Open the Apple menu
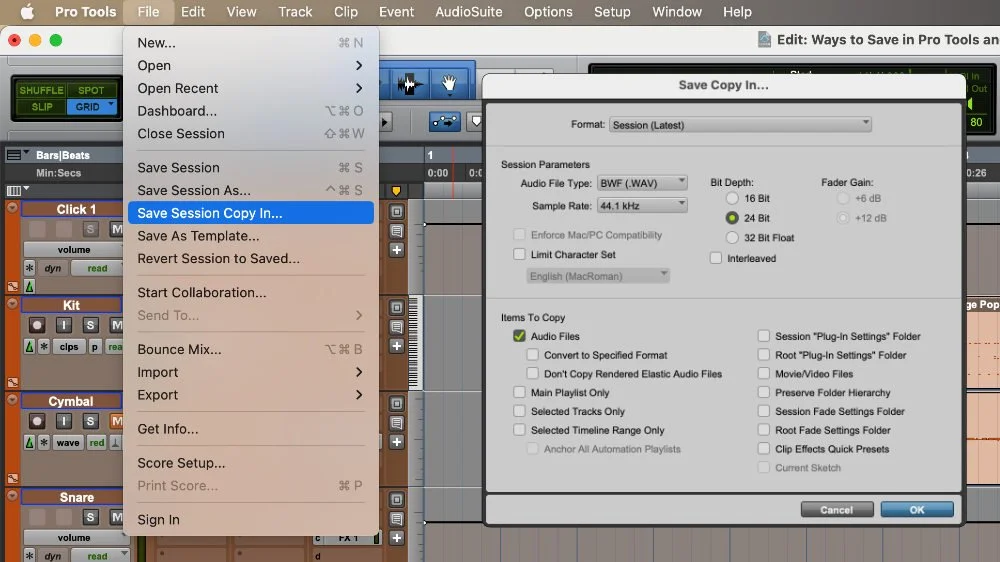Image resolution: width=1000 pixels, height=562 pixels. tap(27, 11)
